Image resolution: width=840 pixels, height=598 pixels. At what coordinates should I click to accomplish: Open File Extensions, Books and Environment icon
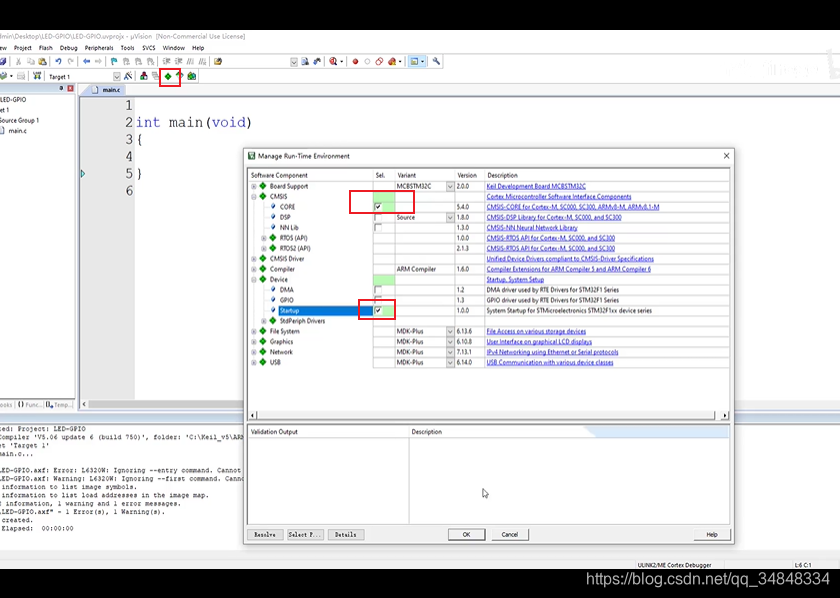pyautogui.click(x=144, y=77)
